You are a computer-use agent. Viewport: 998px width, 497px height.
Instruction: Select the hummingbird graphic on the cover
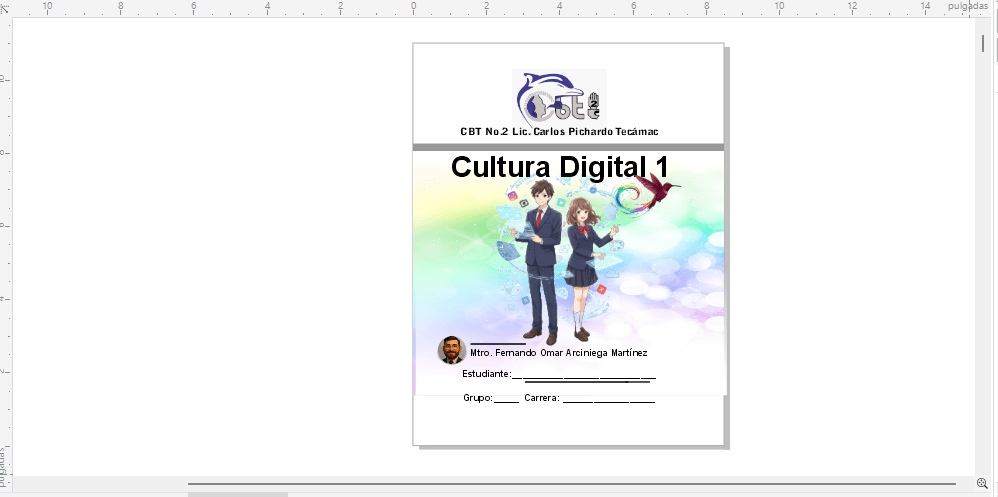coord(655,188)
